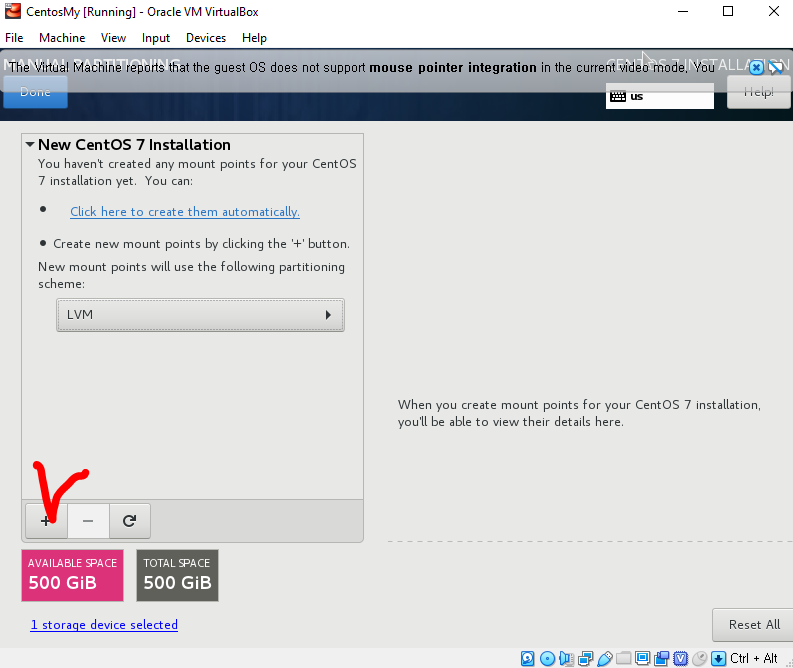Viewport: 793px width, 668px height.
Task: Click the Available Space 500 GiB box
Action: pos(72,575)
